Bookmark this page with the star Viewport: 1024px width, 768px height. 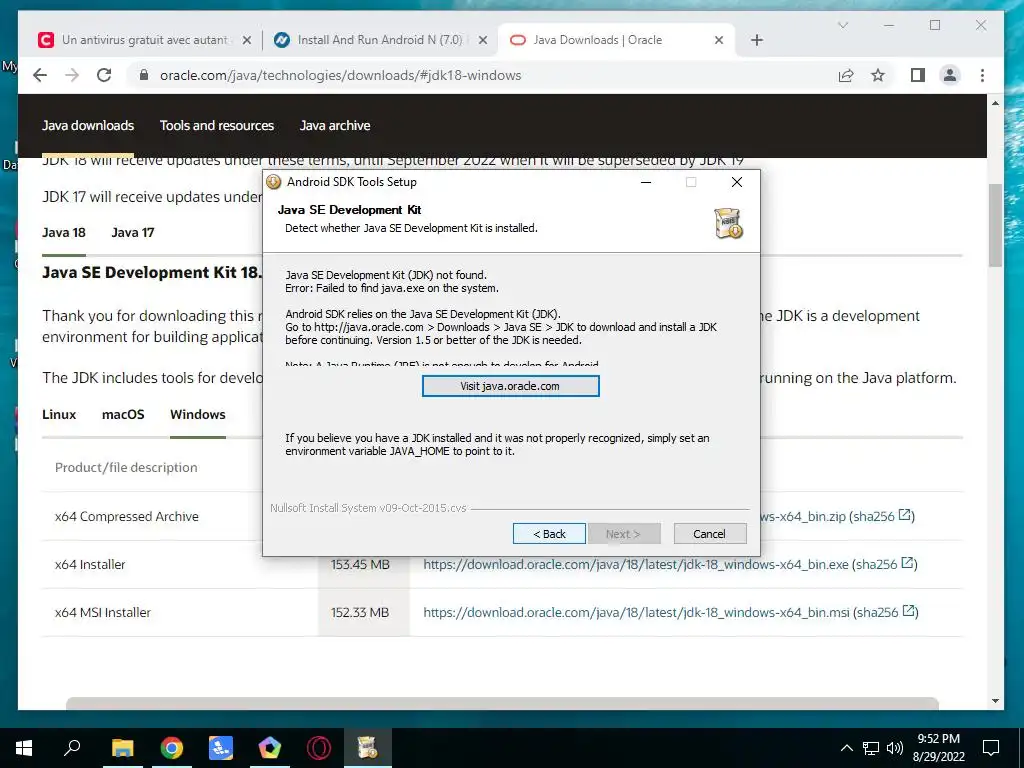click(878, 75)
